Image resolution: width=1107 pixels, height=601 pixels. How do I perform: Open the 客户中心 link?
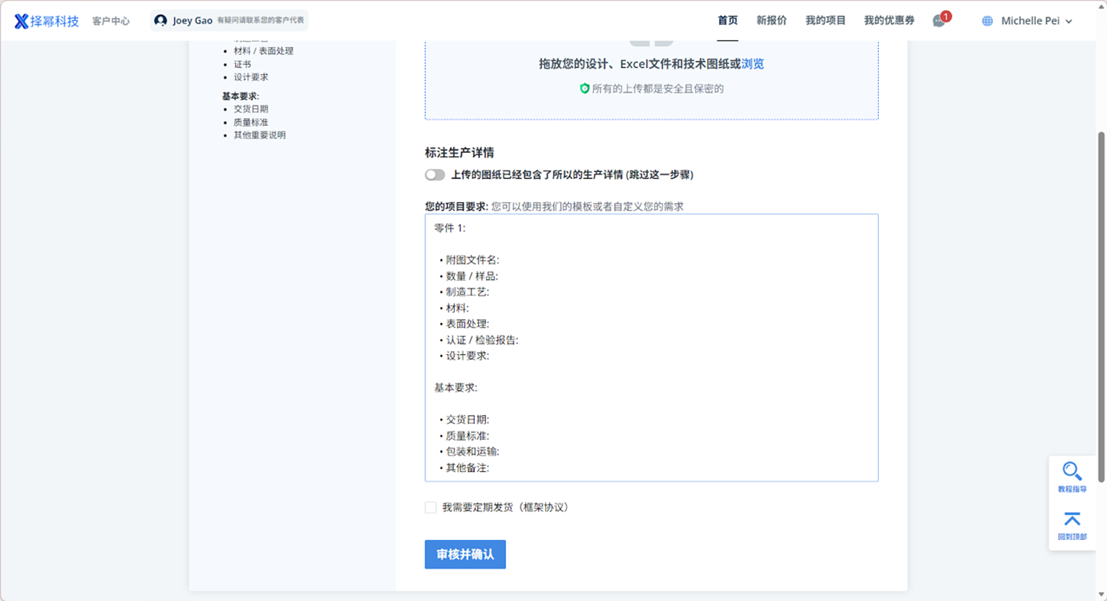[111, 21]
